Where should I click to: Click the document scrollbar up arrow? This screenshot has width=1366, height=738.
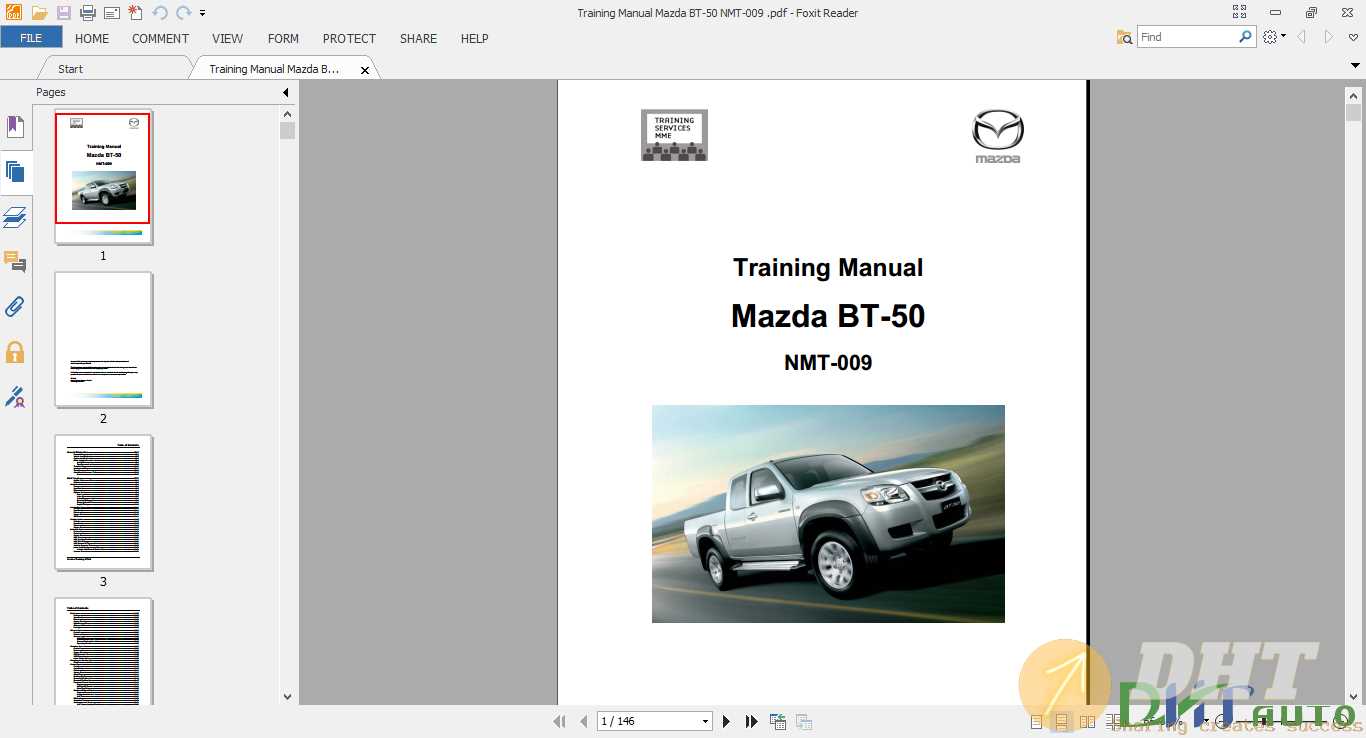(x=1354, y=95)
